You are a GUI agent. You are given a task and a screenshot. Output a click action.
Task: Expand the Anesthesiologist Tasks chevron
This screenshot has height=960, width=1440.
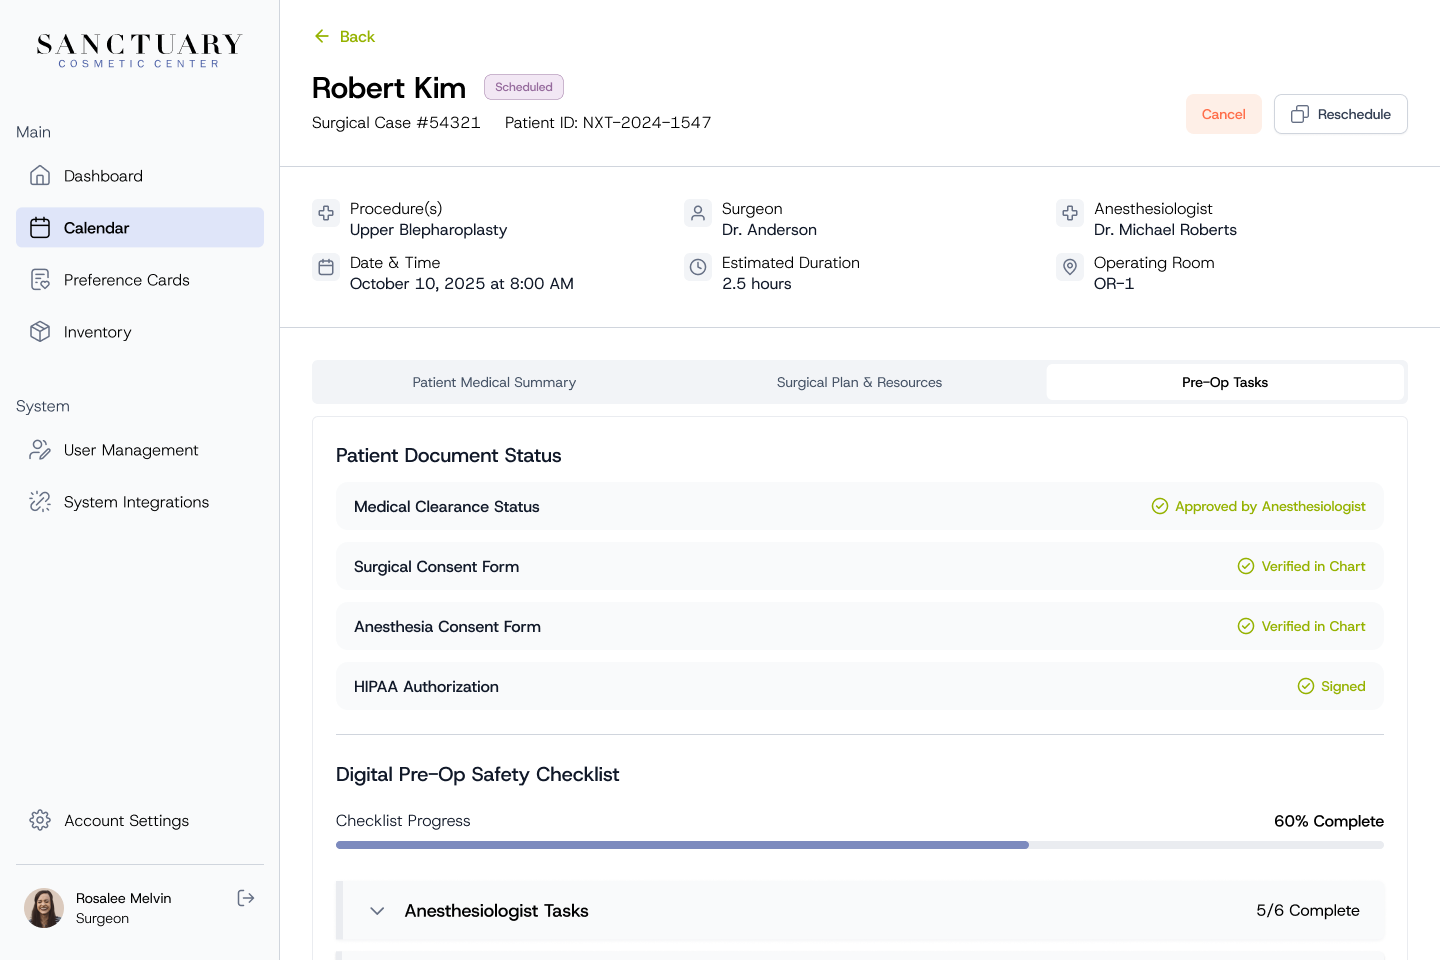tap(377, 911)
